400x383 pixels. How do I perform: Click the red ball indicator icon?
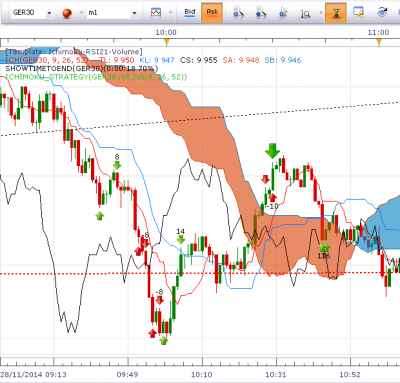[67, 13]
